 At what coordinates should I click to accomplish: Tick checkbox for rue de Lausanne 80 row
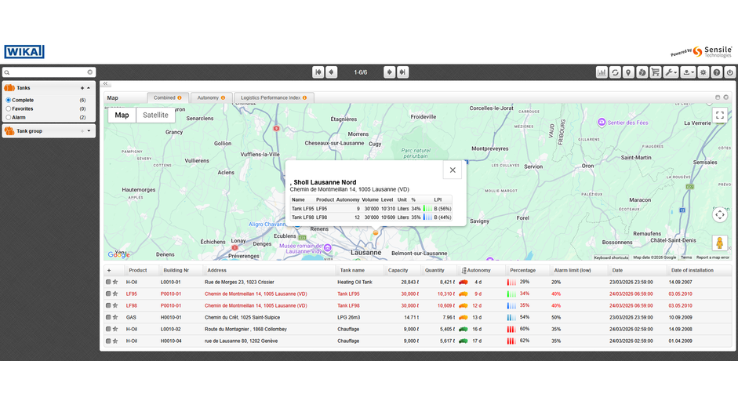[x=108, y=341]
